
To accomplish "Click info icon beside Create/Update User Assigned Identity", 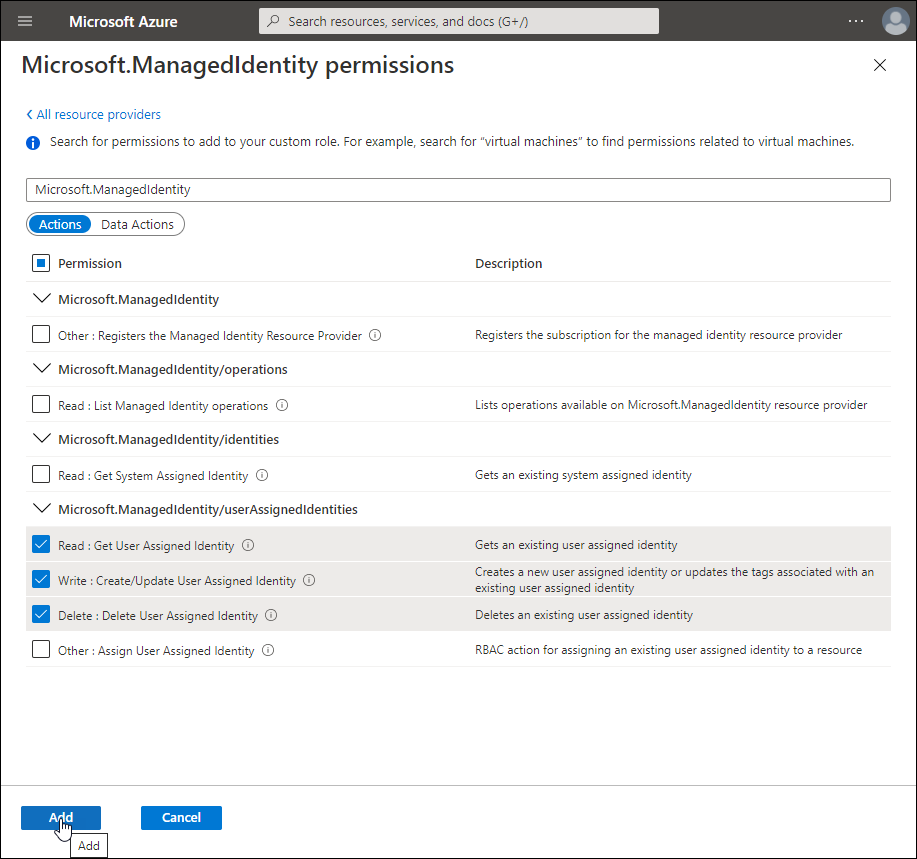I will (x=309, y=581).
